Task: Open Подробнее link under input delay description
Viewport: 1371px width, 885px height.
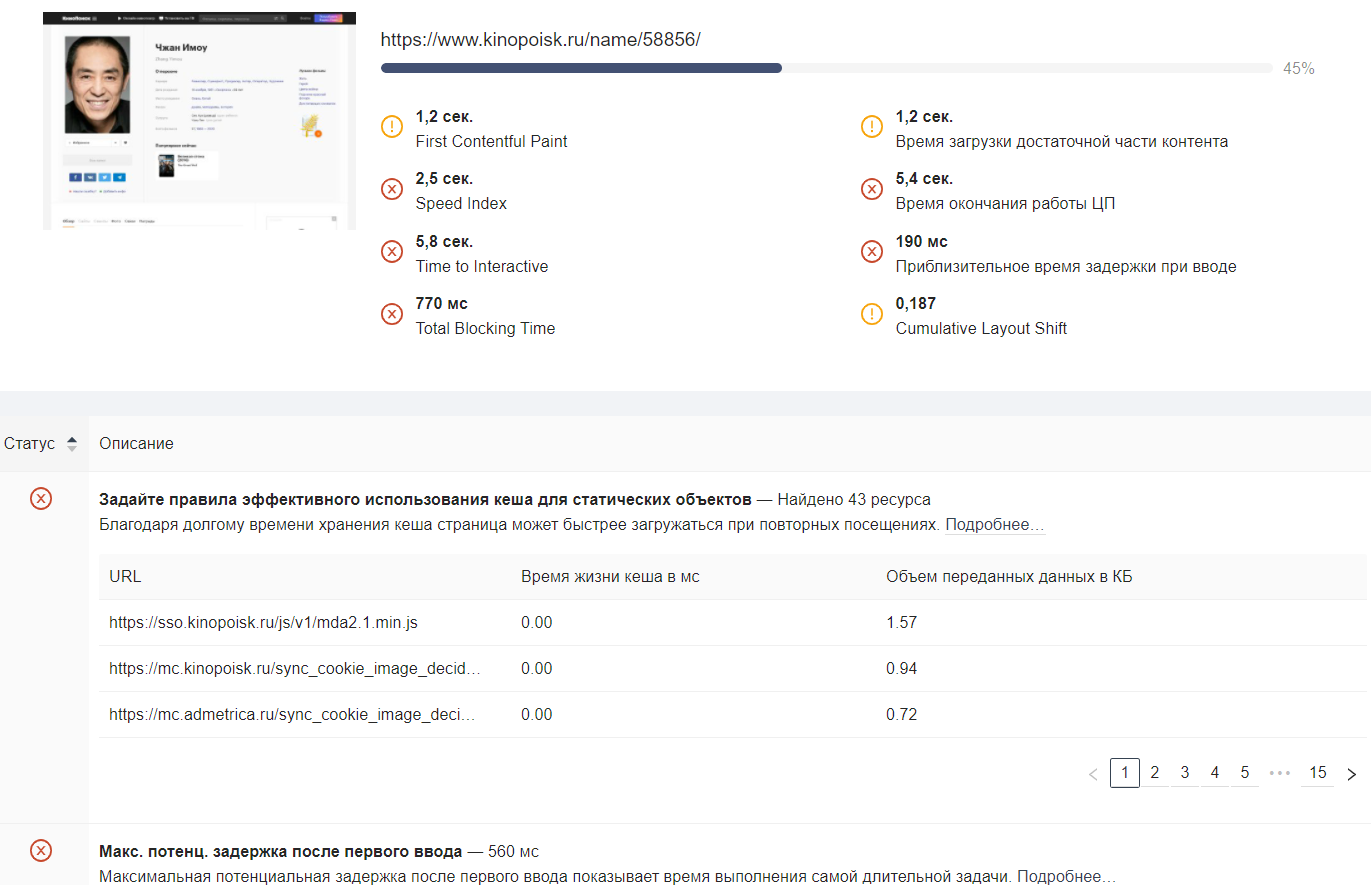Action: pyautogui.click(x=1067, y=877)
